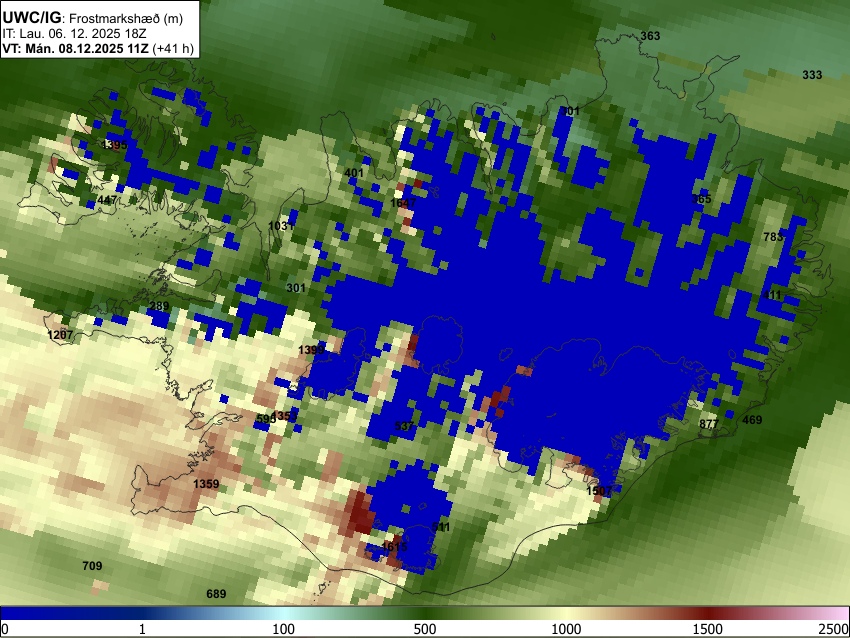Click the map value label 689

[216, 594]
